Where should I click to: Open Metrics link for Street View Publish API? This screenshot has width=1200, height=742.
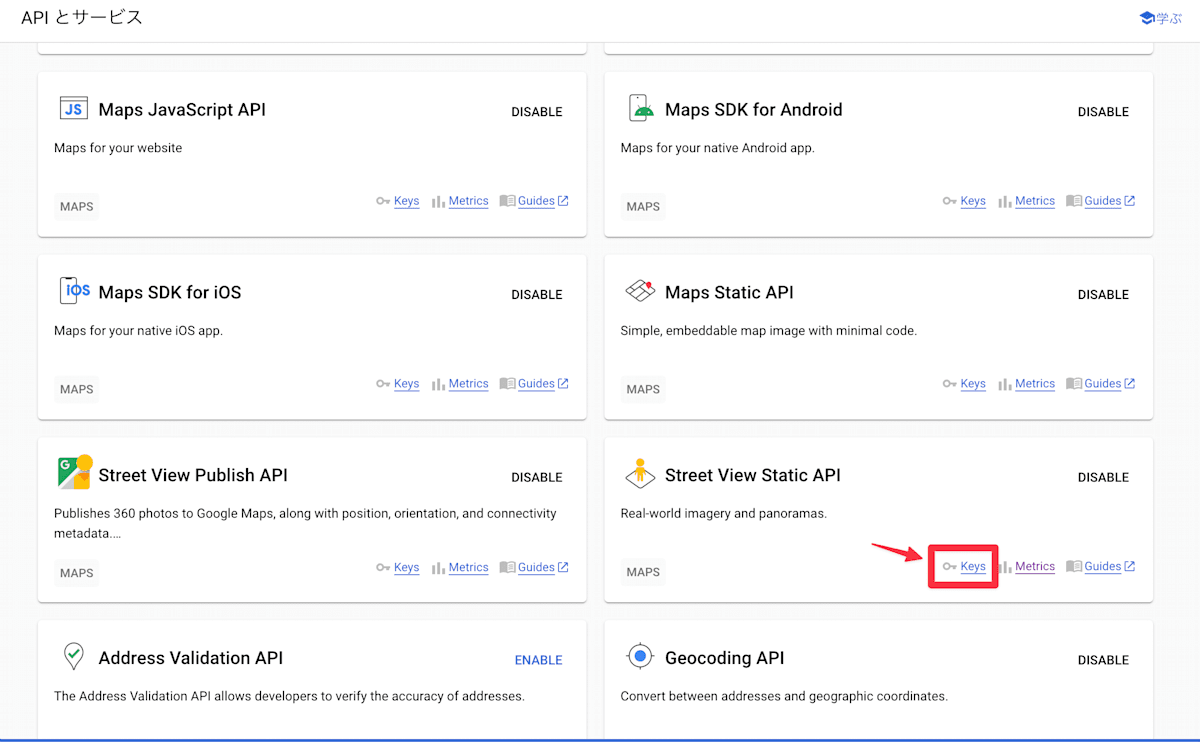[468, 567]
